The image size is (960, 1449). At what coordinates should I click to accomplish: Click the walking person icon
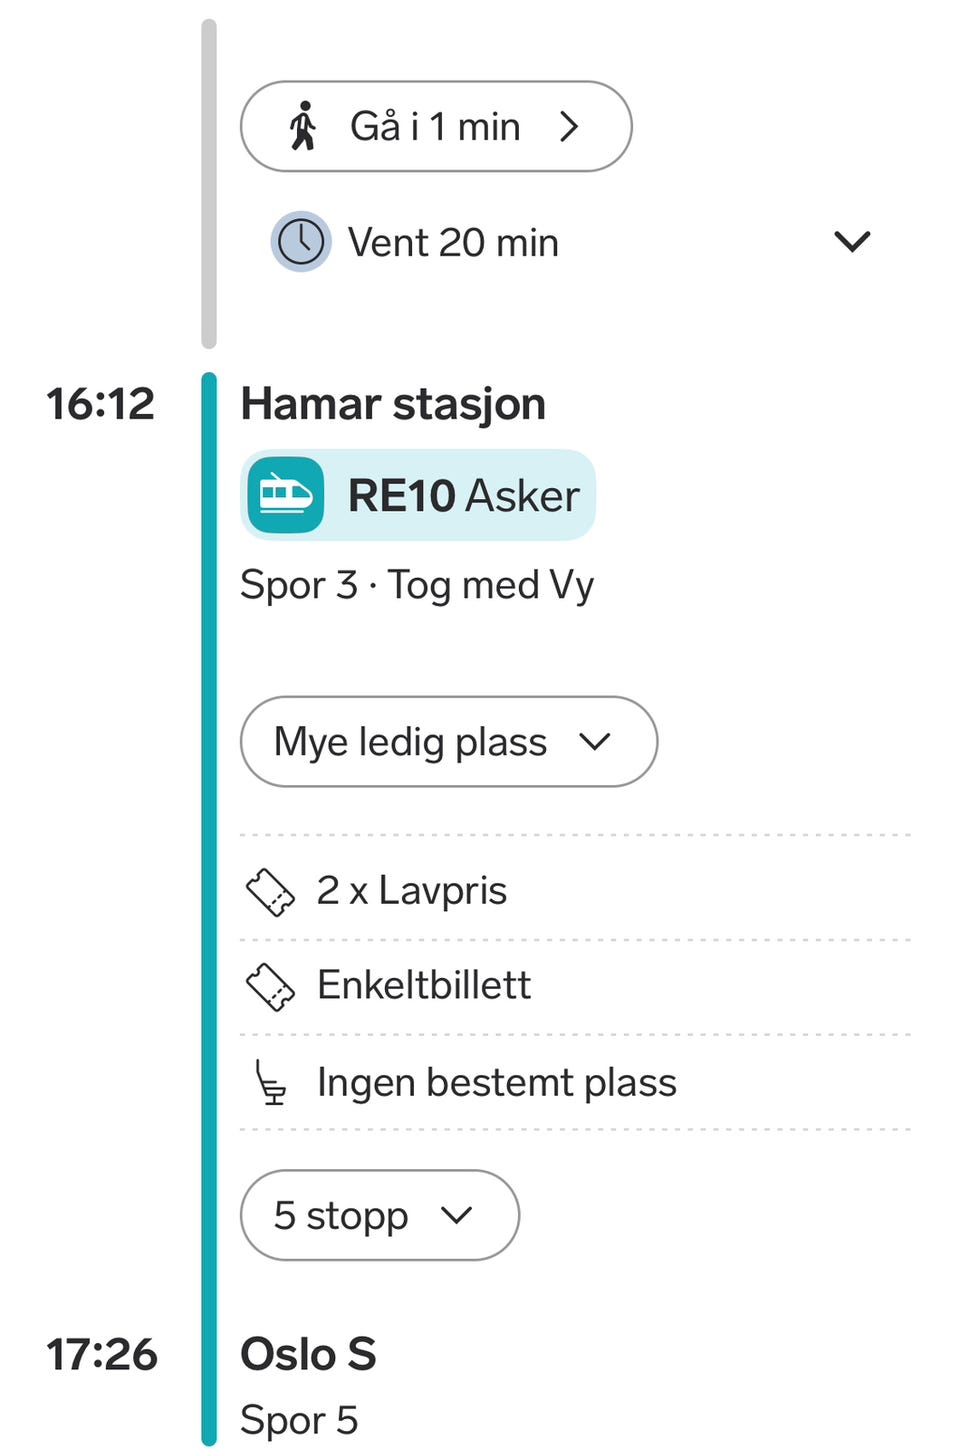pos(303,127)
